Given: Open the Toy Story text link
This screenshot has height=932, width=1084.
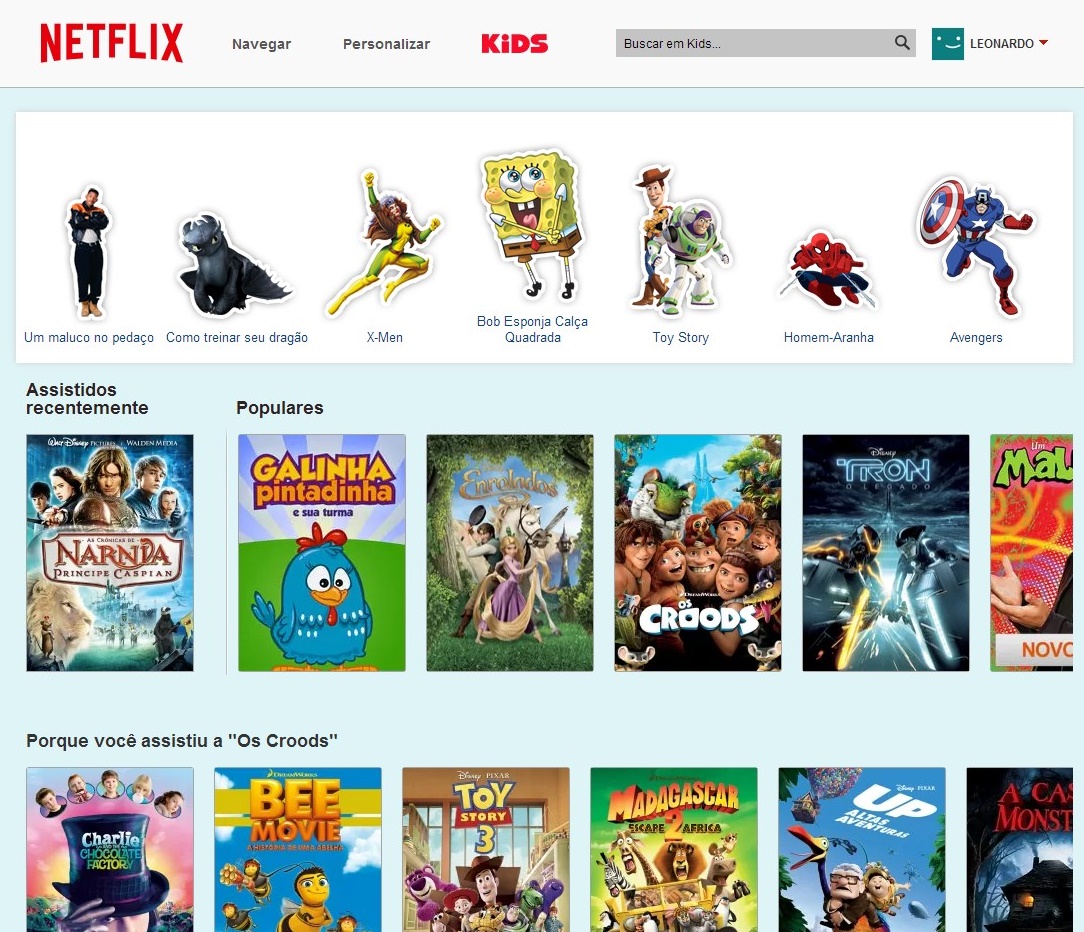Looking at the screenshot, I should point(680,337).
